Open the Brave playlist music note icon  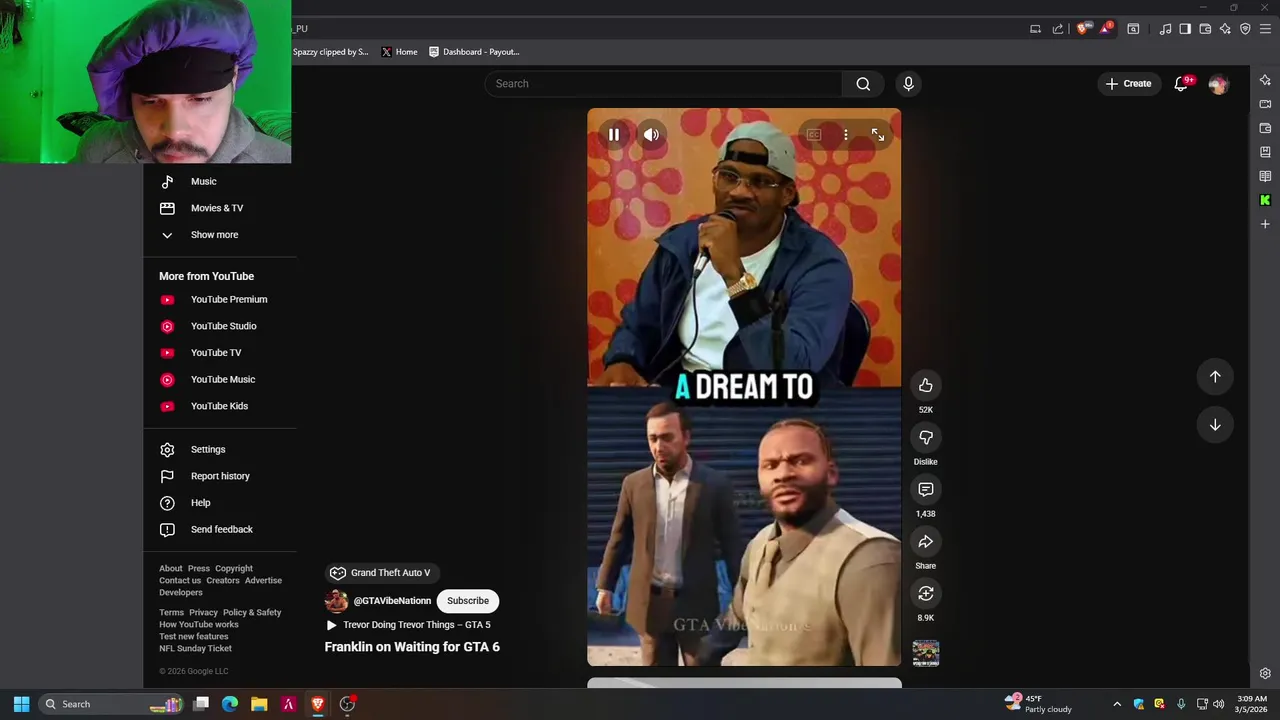(x=1165, y=29)
